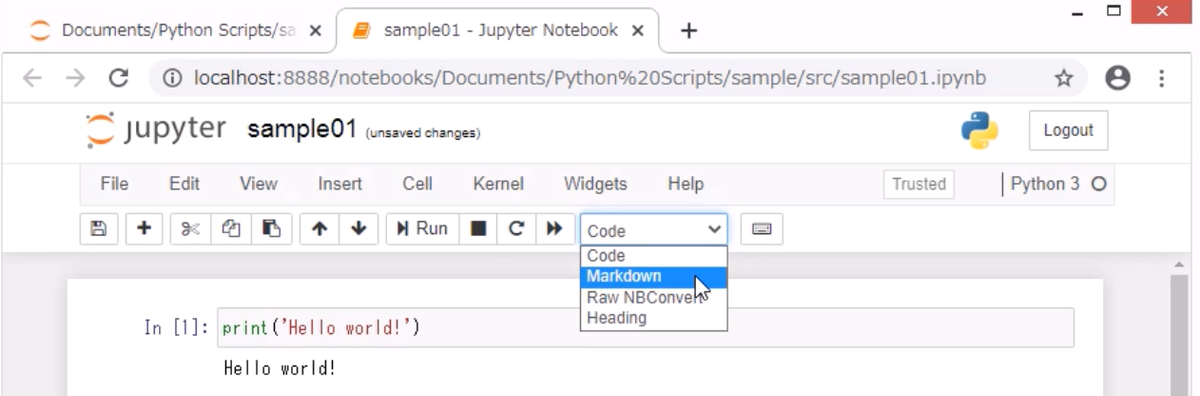This screenshot has height=396, width=1200.
Task: Click the browser address bar URL
Action: (590, 78)
